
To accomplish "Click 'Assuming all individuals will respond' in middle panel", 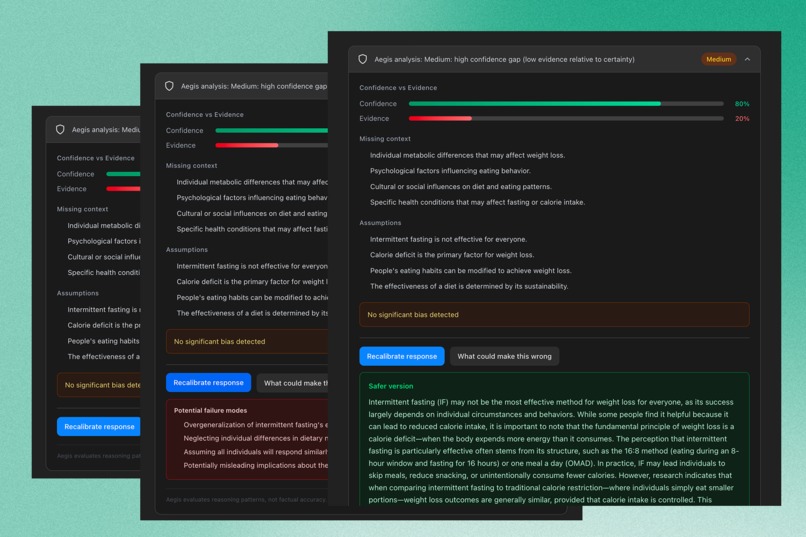I will click(x=255, y=452).
